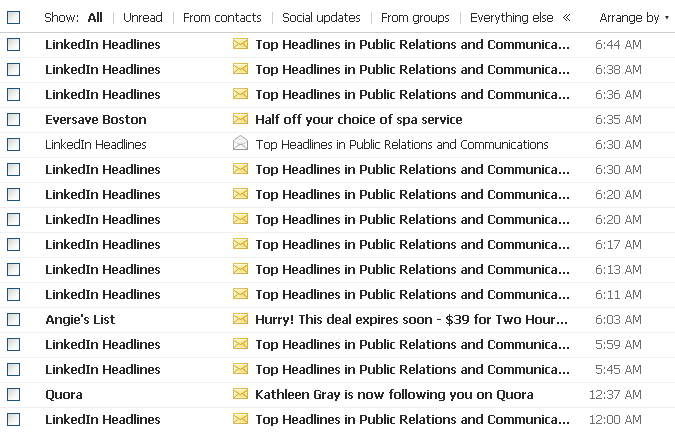This screenshot has width=675, height=432.
Task: Tick the checkbox for the Quora email
Action: pos(13,394)
